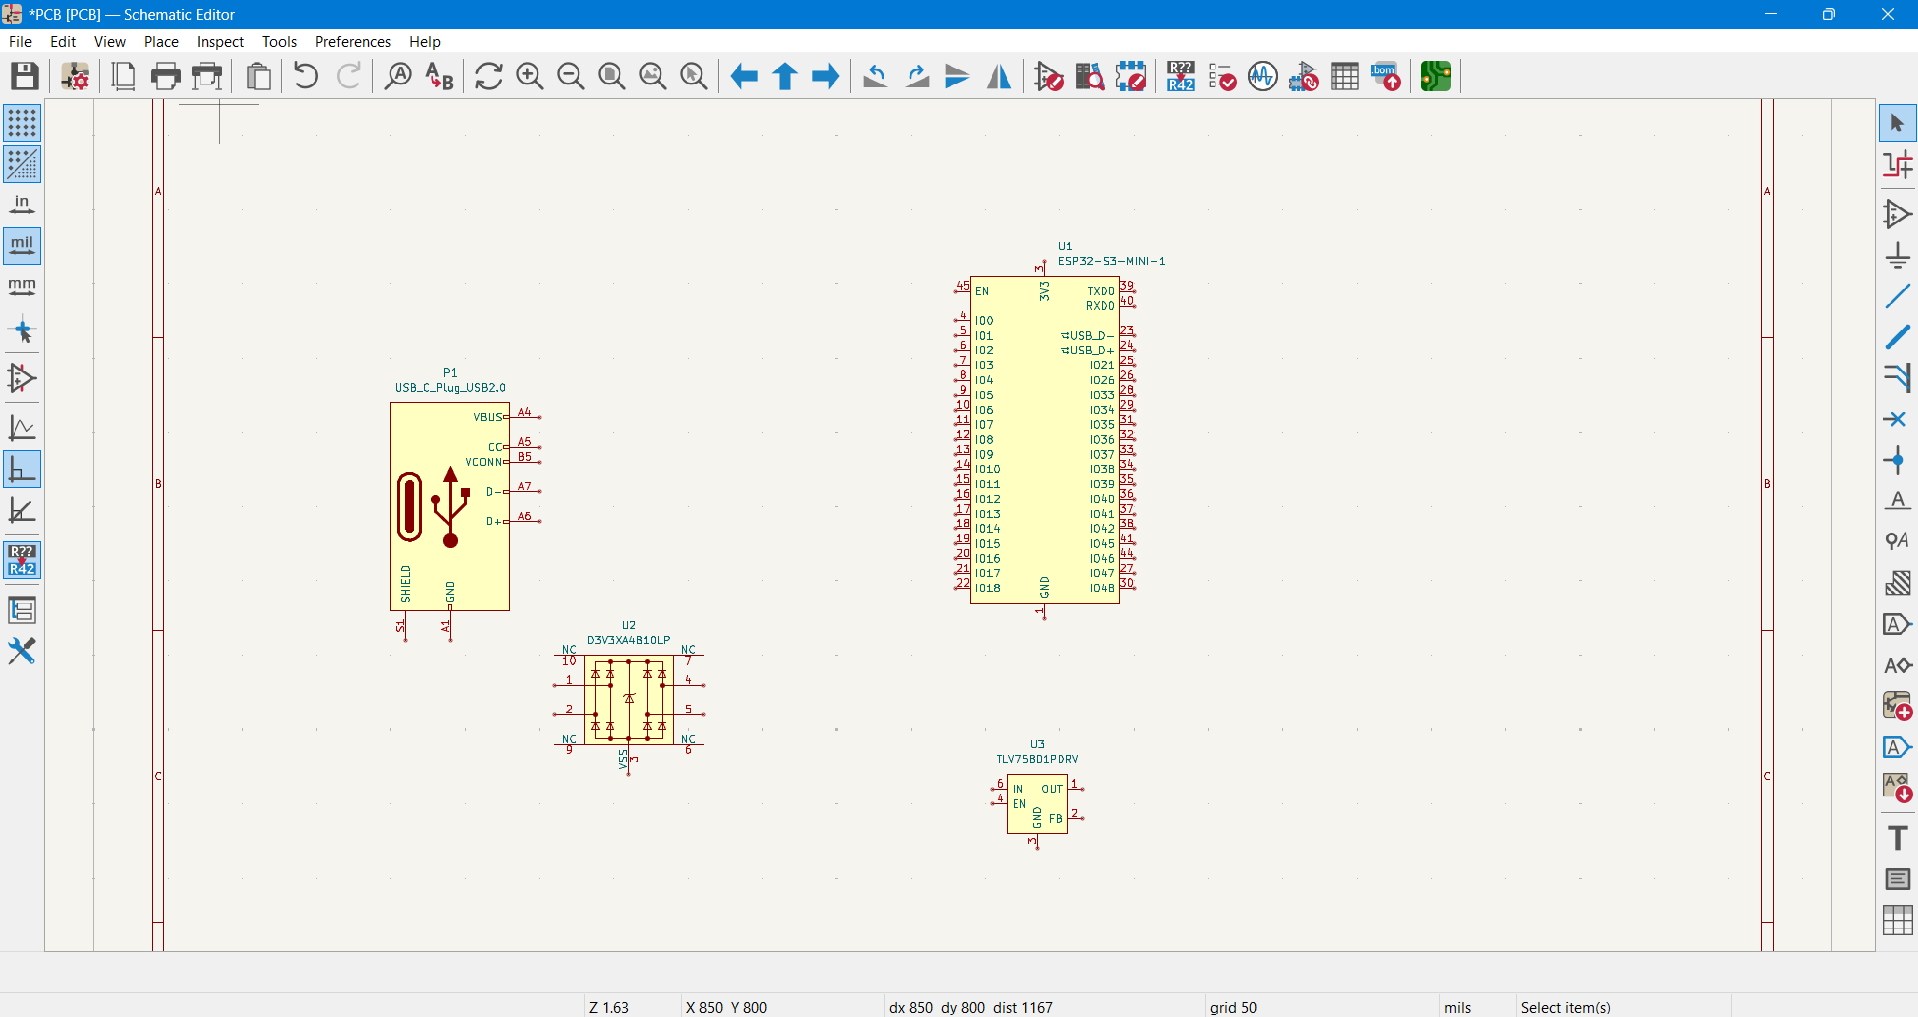Switch units to inches
Screen dimensions: 1918x1017
(x=22, y=205)
